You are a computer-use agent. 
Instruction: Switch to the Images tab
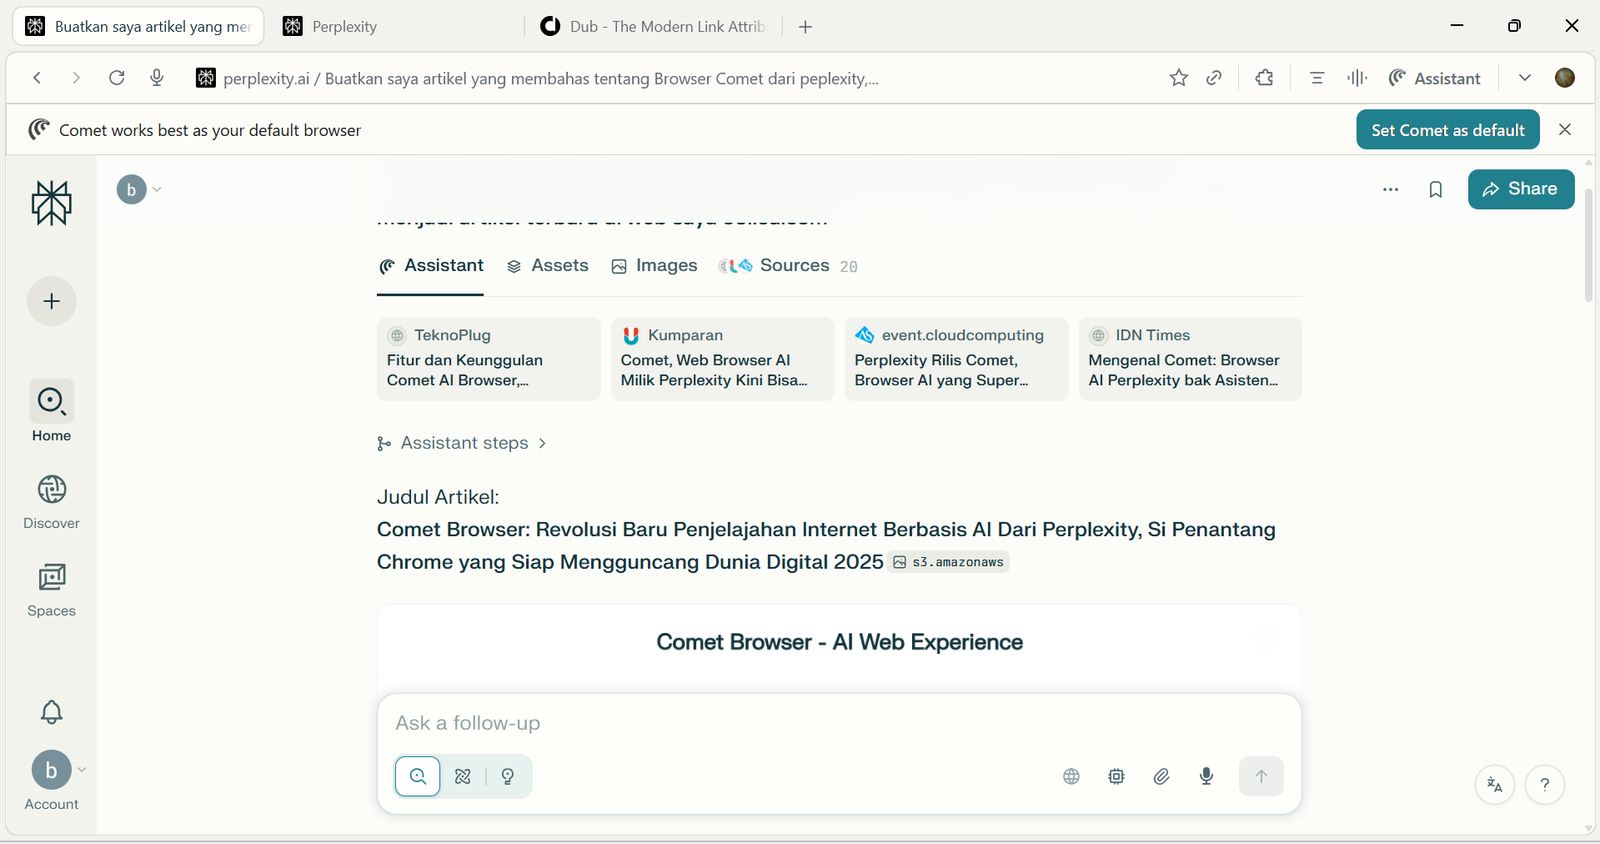click(x=654, y=266)
